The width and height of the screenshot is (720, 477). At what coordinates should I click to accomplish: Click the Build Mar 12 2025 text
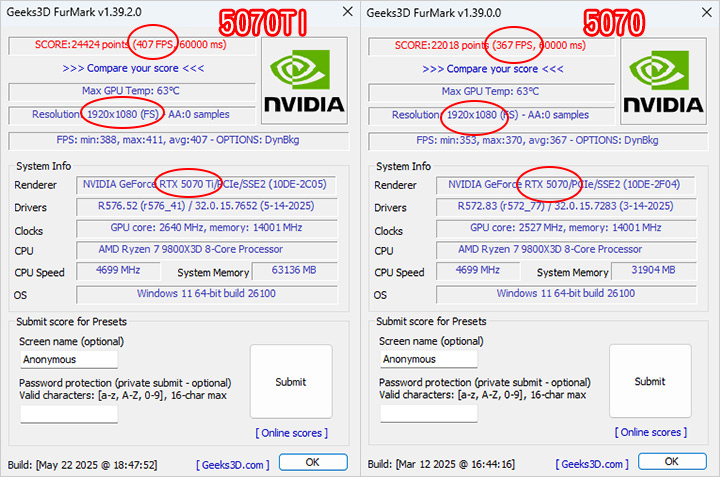[441, 464]
